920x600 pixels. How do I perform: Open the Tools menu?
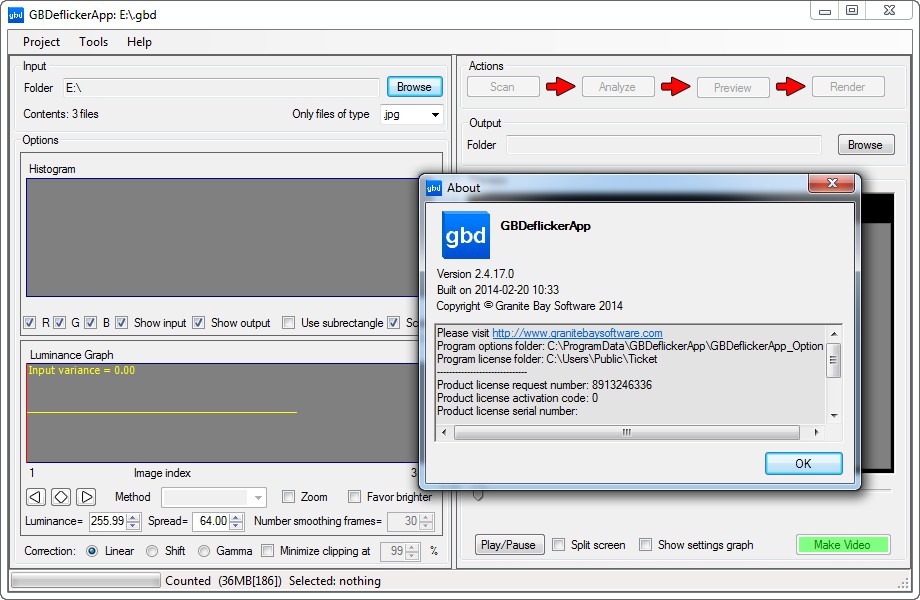click(94, 42)
